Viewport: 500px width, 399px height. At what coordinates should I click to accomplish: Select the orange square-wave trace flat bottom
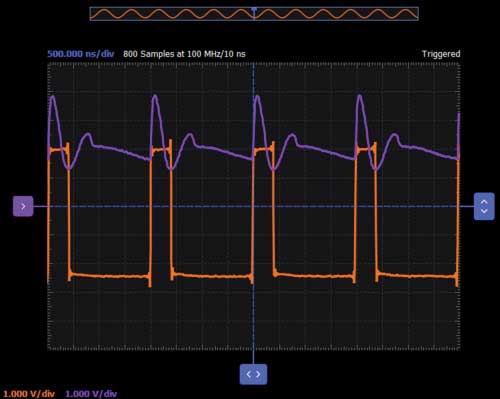point(110,276)
